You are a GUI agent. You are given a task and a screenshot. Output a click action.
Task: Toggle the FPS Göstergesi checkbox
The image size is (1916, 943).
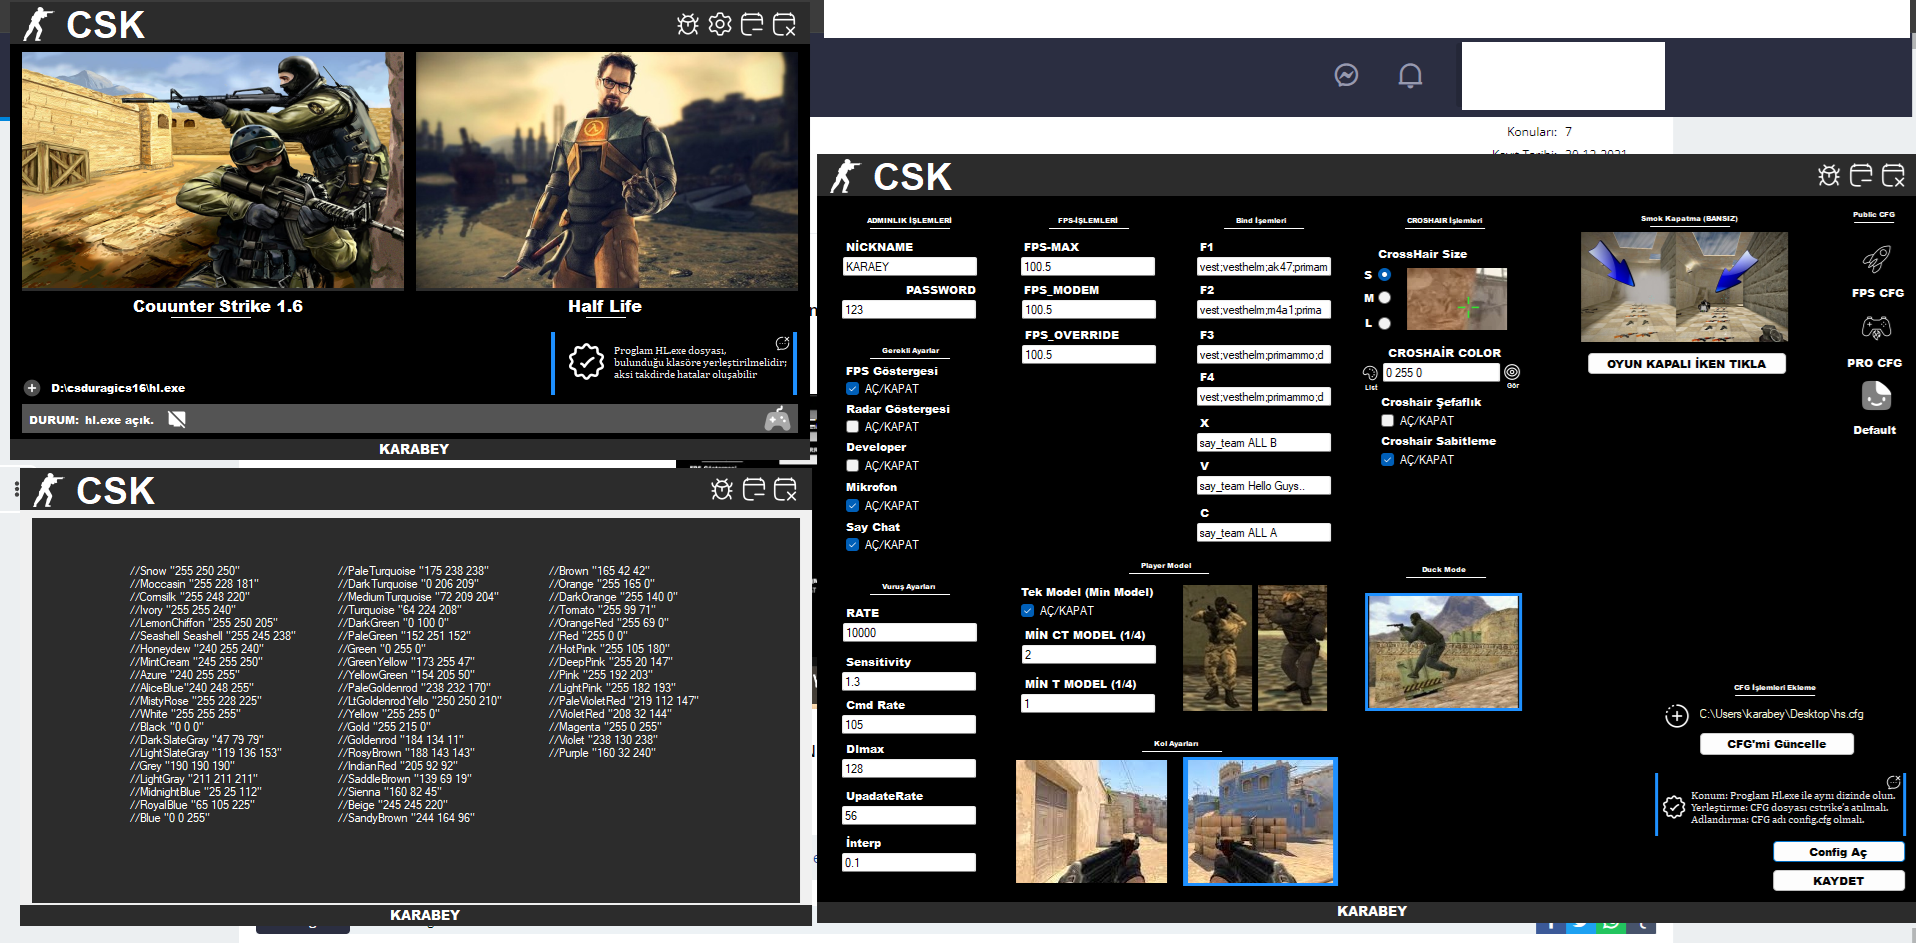click(853, 389)
